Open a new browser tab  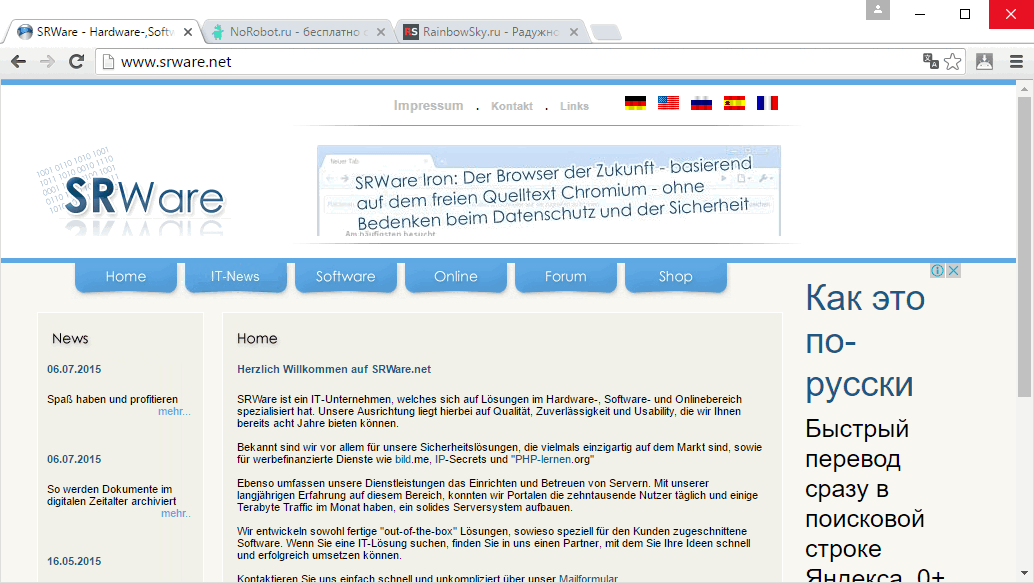605,32
